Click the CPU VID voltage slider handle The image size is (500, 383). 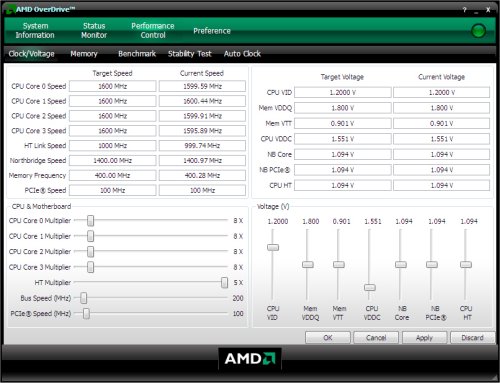coord(273,247)
